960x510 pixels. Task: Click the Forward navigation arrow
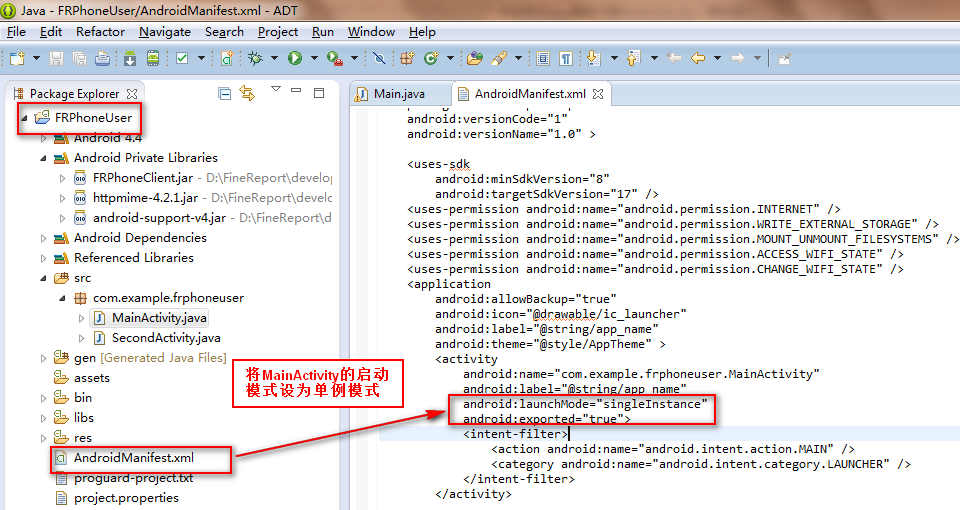[738, 58]
